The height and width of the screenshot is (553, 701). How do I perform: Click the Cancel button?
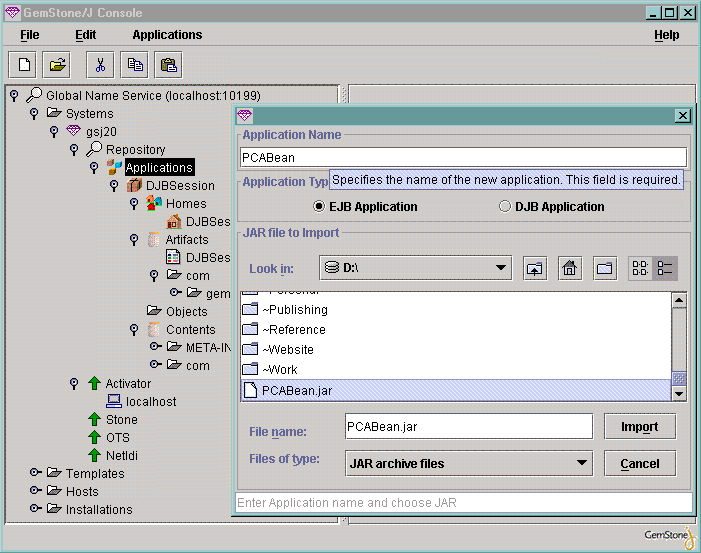click(x=640, y=464)
